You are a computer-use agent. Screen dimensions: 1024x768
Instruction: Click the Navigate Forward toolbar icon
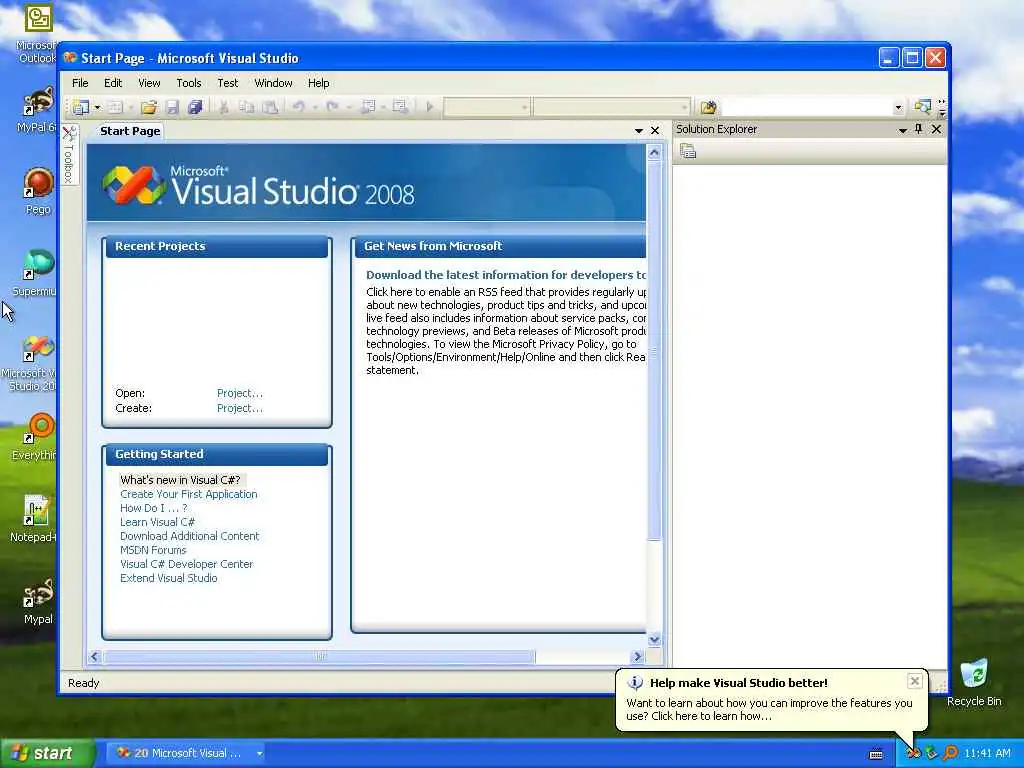click(x=400, y=106)
